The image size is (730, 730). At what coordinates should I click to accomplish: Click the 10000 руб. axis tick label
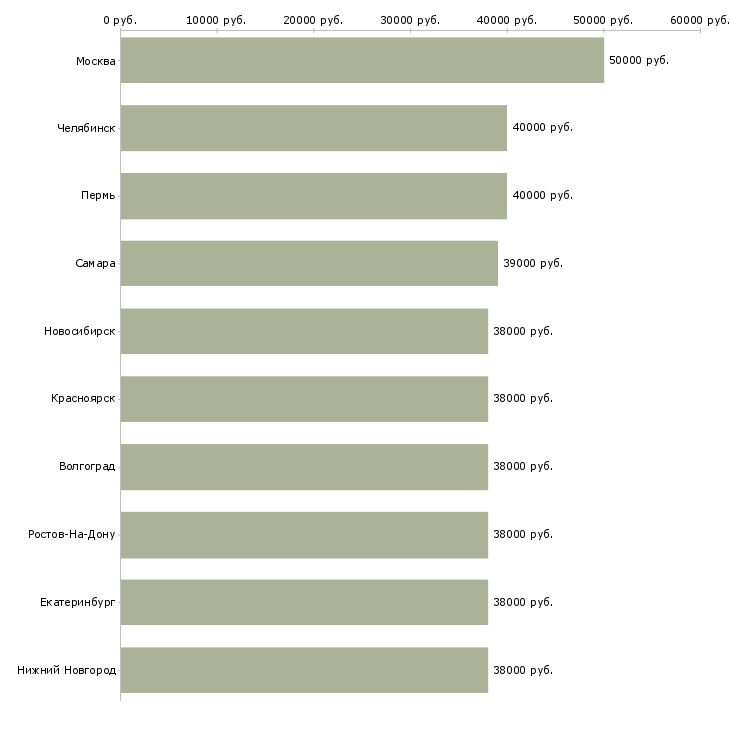216,20
